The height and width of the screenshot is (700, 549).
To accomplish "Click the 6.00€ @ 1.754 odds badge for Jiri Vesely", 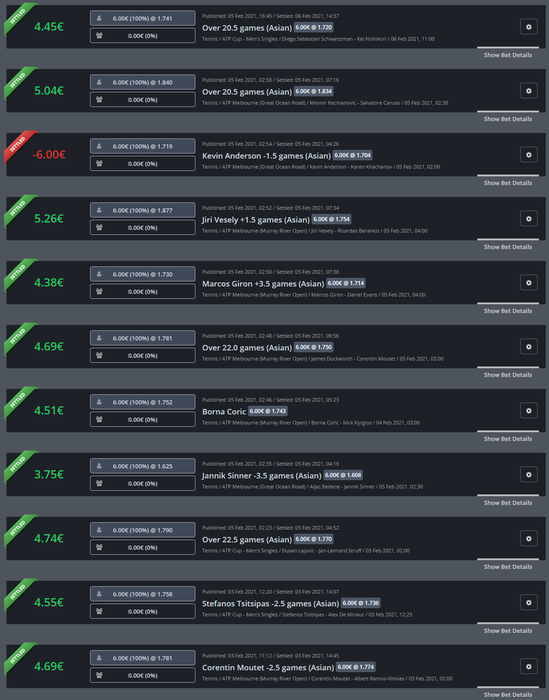I will [331, 219].
